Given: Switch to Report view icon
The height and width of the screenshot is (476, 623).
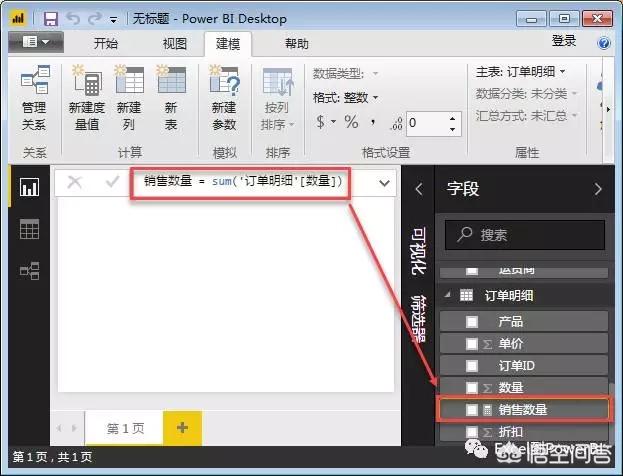Looking at the screenshot, I should 29,187.
